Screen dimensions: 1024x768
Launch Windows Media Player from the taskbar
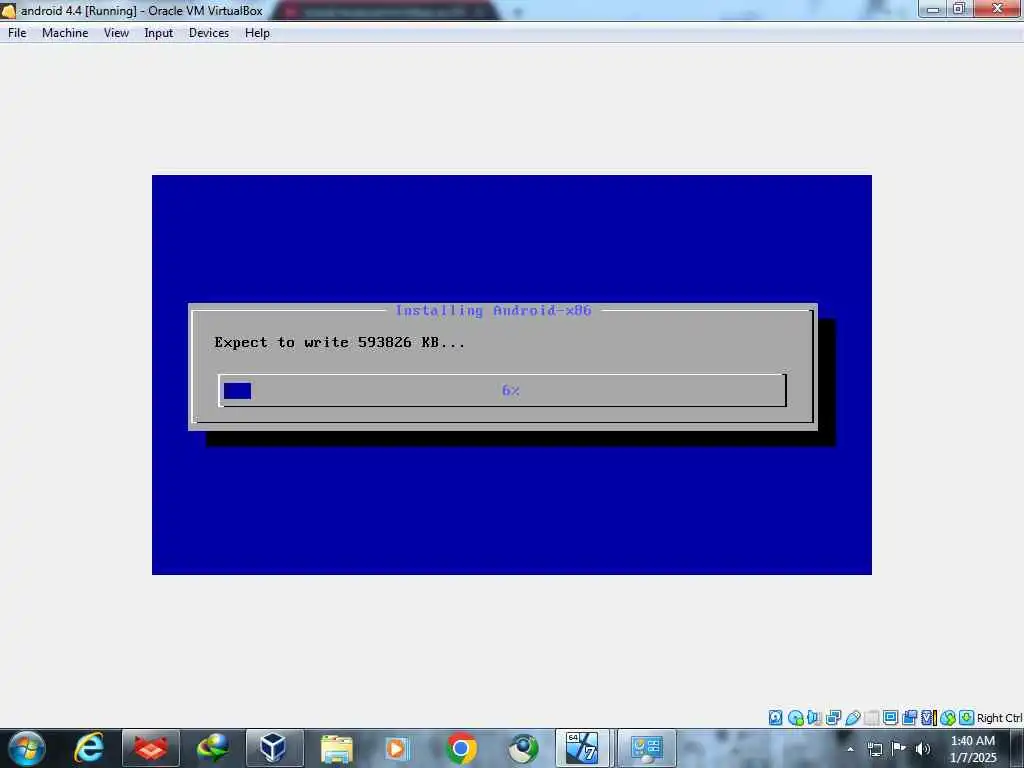coord(398,748)
